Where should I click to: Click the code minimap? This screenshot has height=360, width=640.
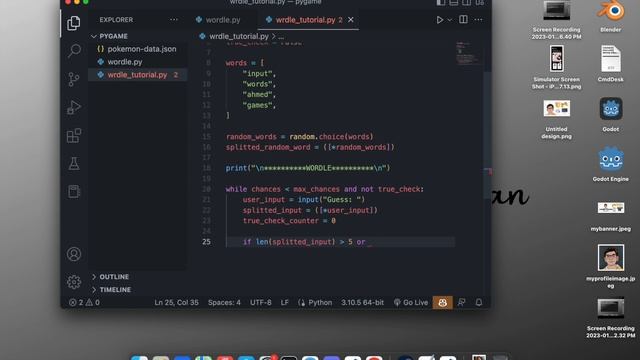(x=468, y=53)
